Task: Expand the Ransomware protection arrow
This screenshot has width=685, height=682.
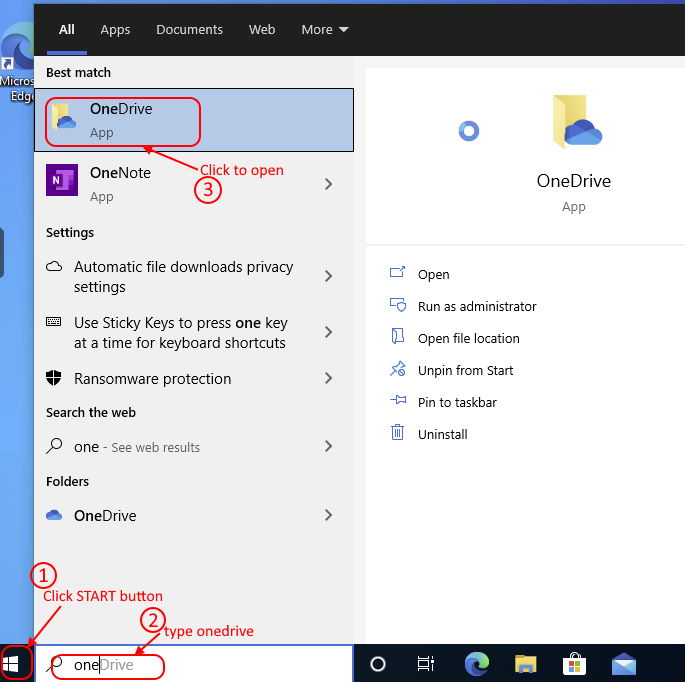Action: pos(329,378)
